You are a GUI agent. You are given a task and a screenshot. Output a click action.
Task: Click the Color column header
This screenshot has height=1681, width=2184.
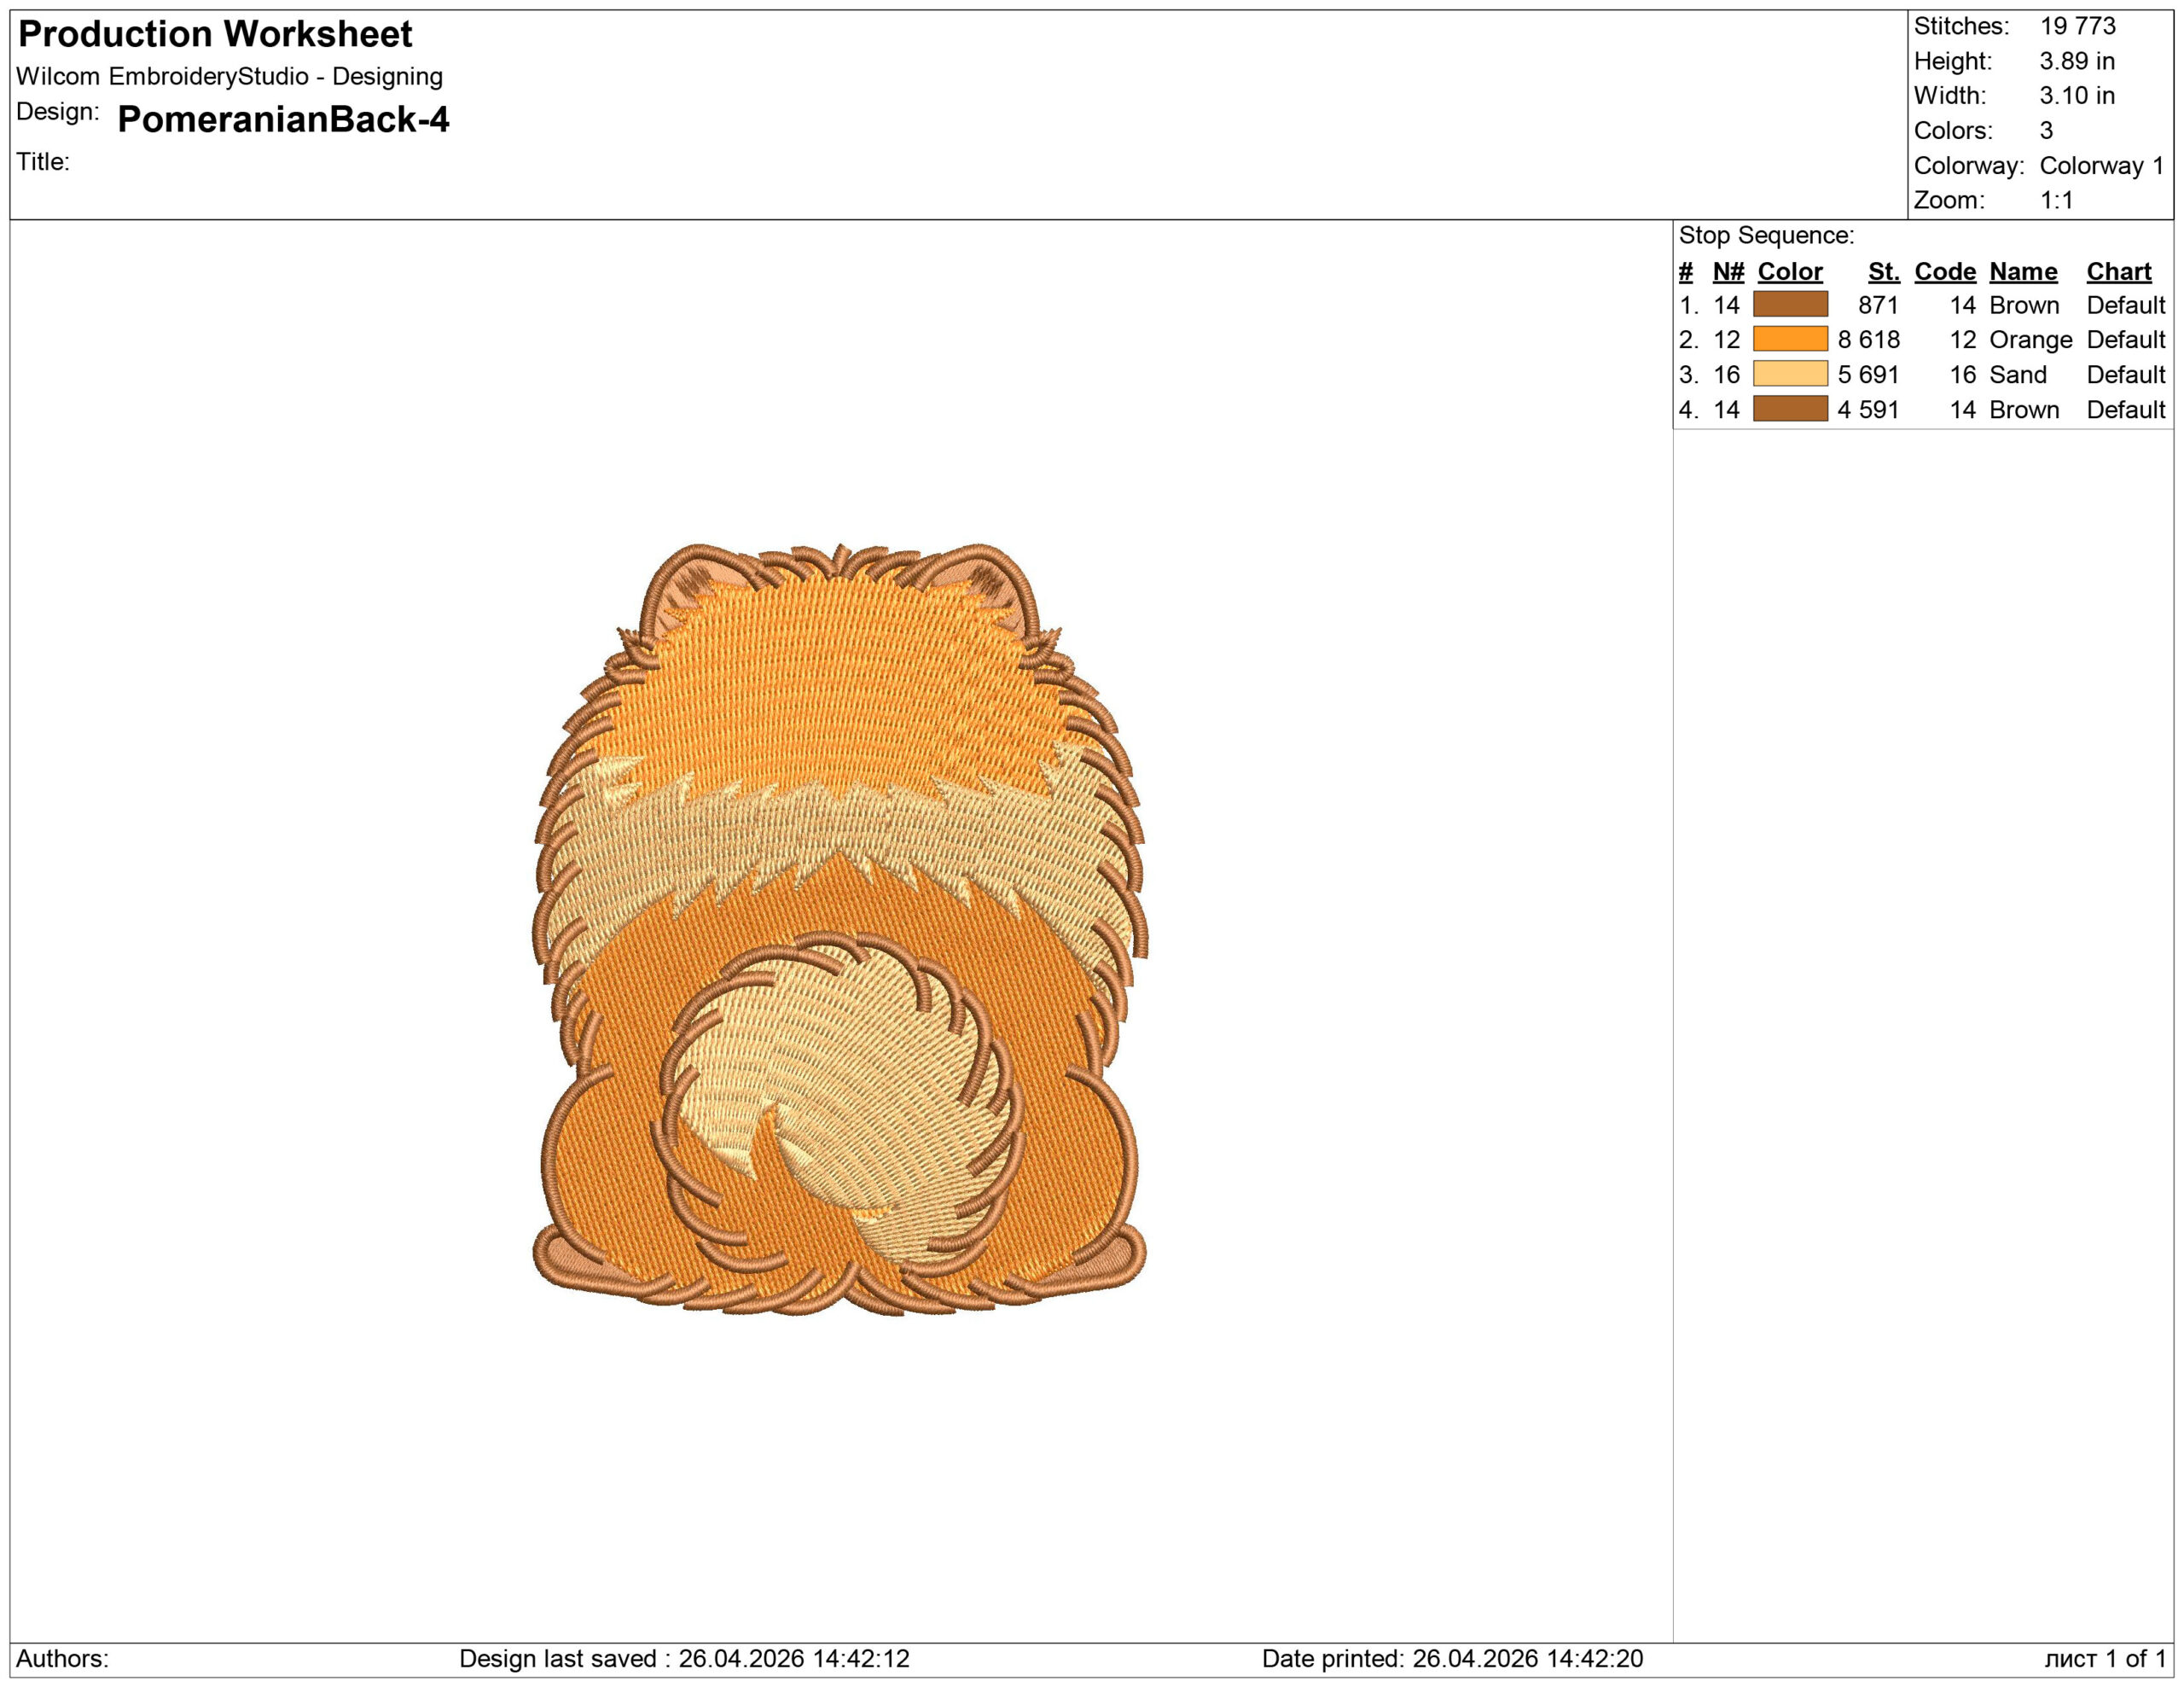[x=1790, y=272]
